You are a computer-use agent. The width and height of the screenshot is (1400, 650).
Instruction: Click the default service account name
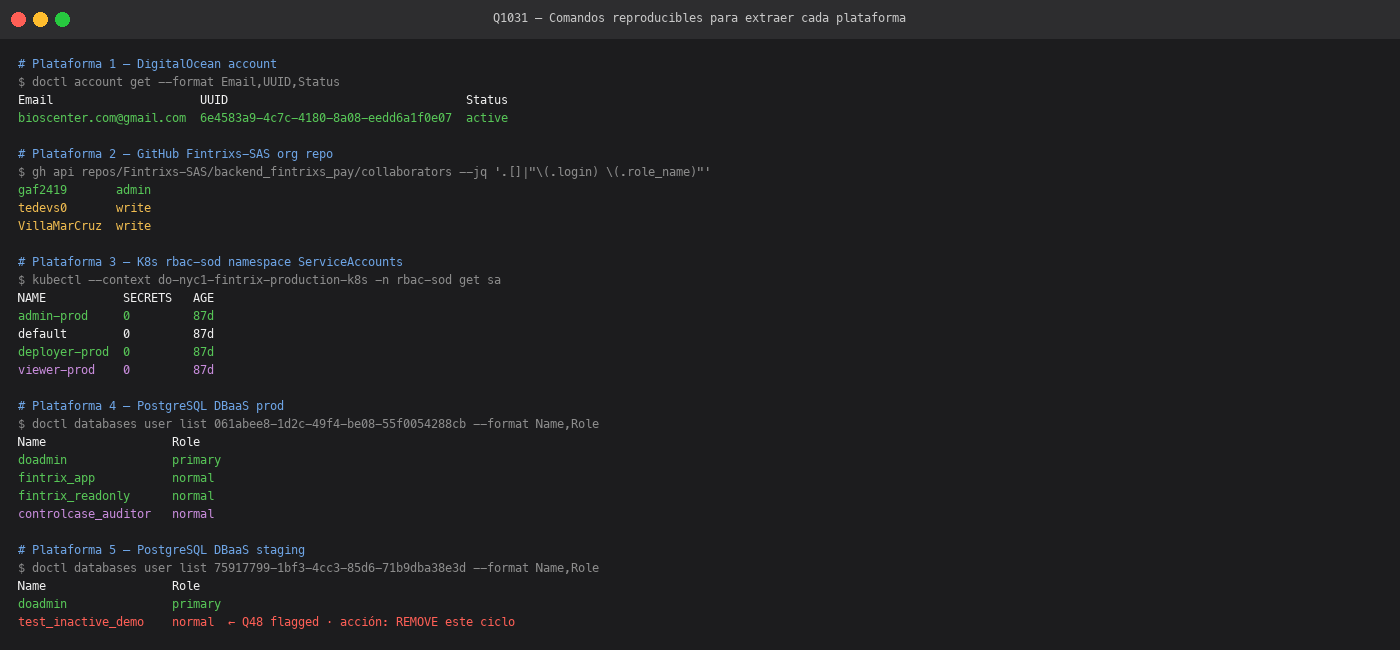click(x=42, y=334)
